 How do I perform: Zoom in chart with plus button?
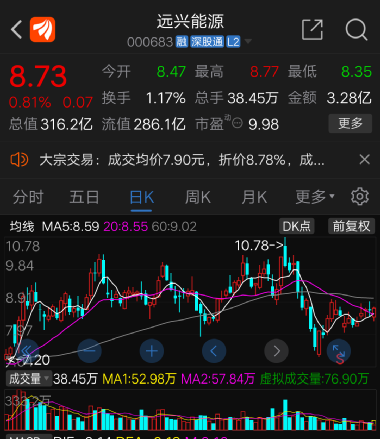pos(152,351)
